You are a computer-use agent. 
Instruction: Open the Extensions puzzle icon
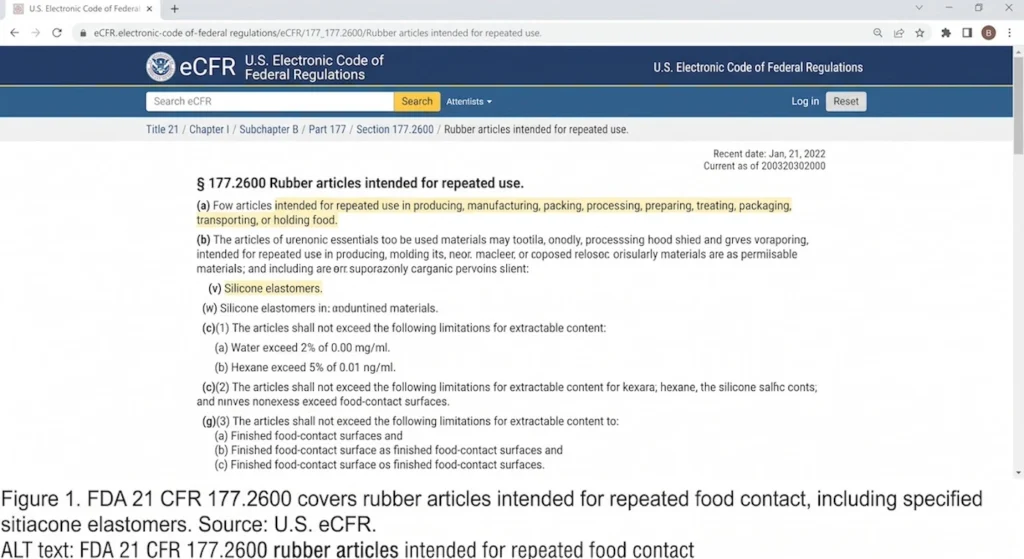[946, 33]
